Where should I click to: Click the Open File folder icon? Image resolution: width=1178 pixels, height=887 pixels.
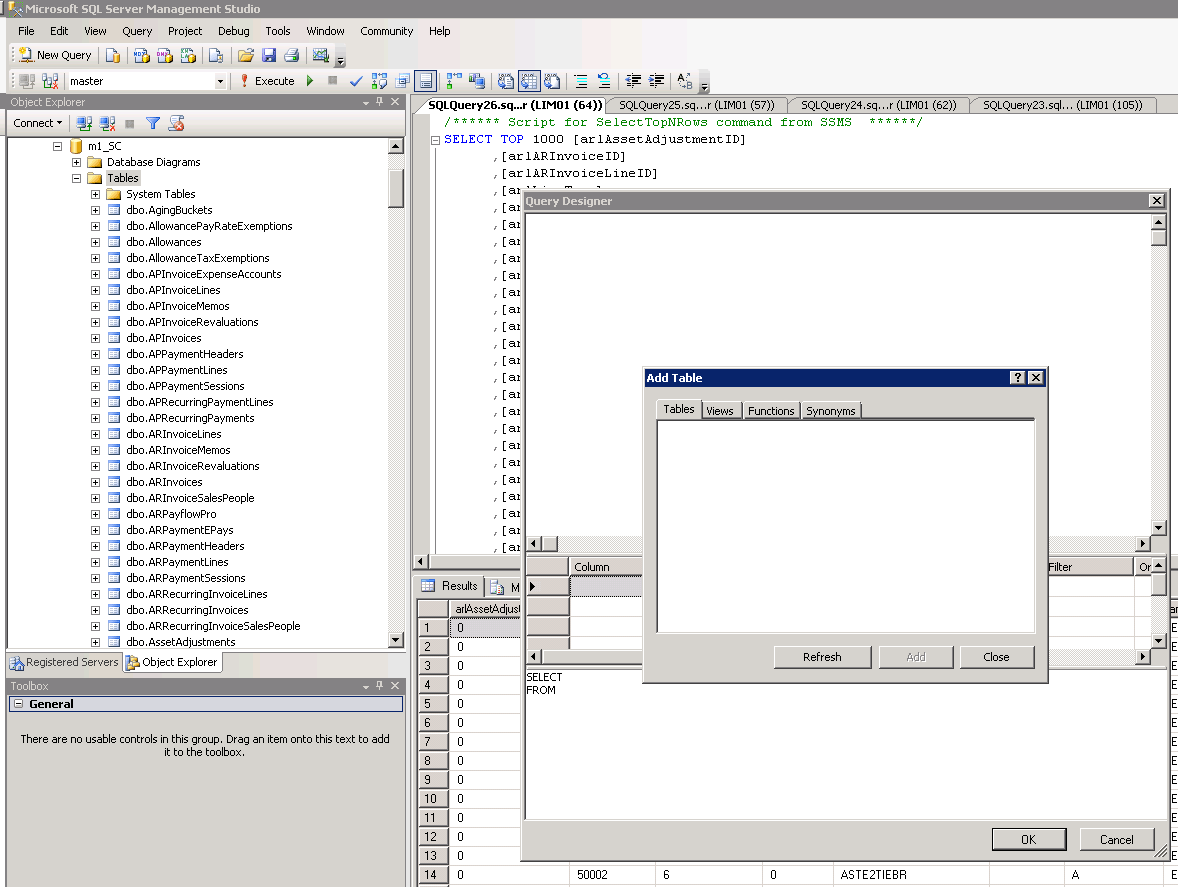click(246, 55)
